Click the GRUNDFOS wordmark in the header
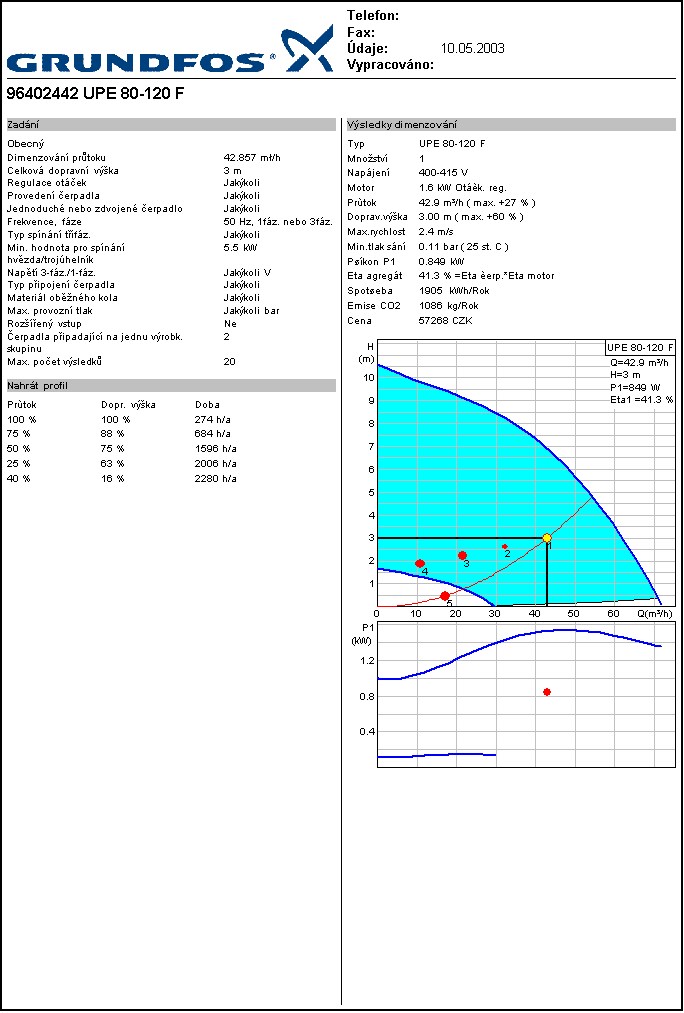Image resolution: width=684 pixels, height=1013 pixels. tap(140, 62)
